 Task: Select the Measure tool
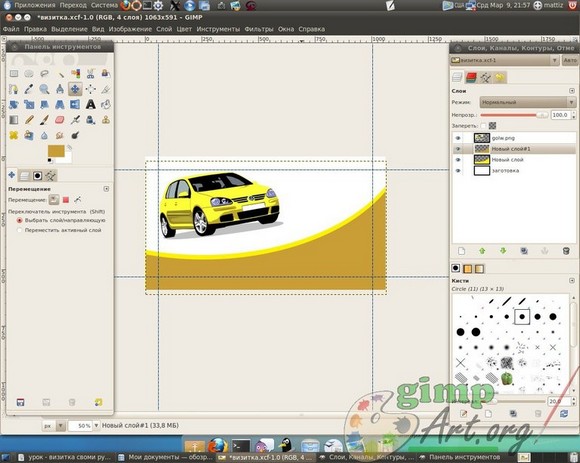click(x=60, y=89)
